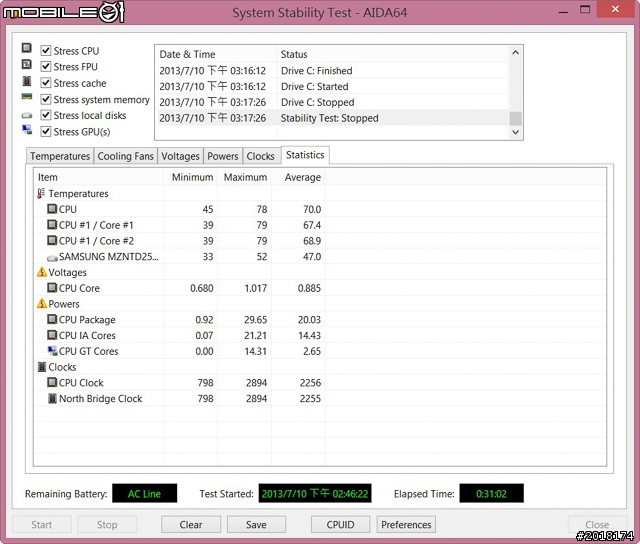Click the log list scroll up arrow
This screenshot has width=640, height=544.
pos(516,53)
